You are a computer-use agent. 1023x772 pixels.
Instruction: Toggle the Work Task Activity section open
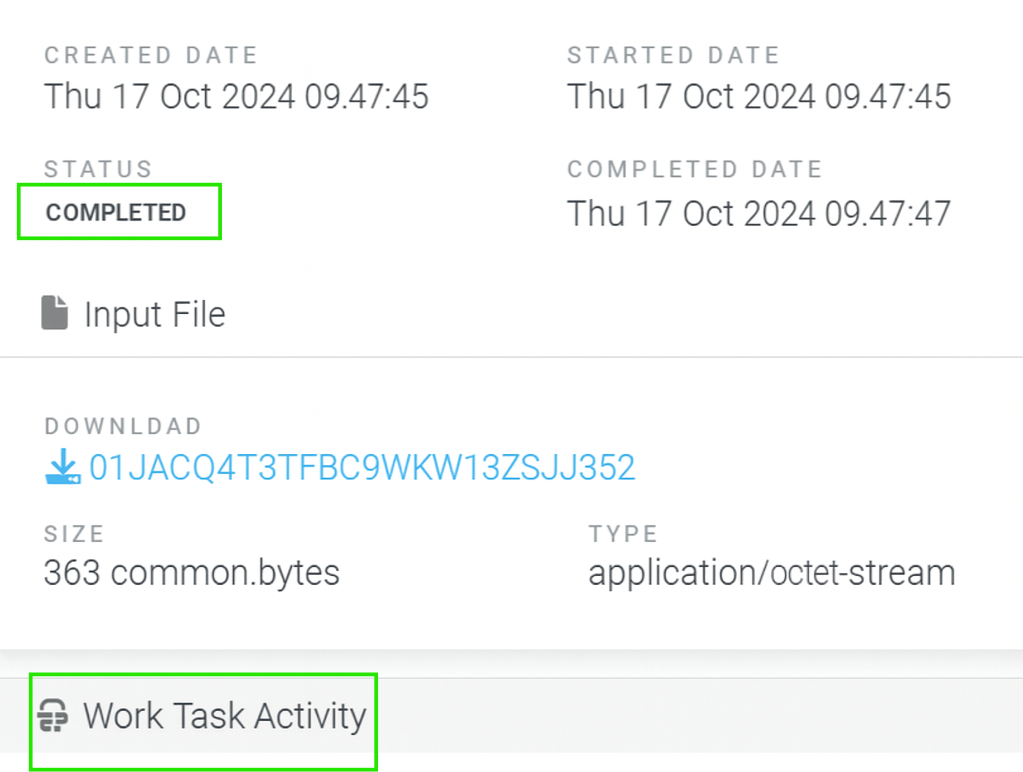click(226, 716)
